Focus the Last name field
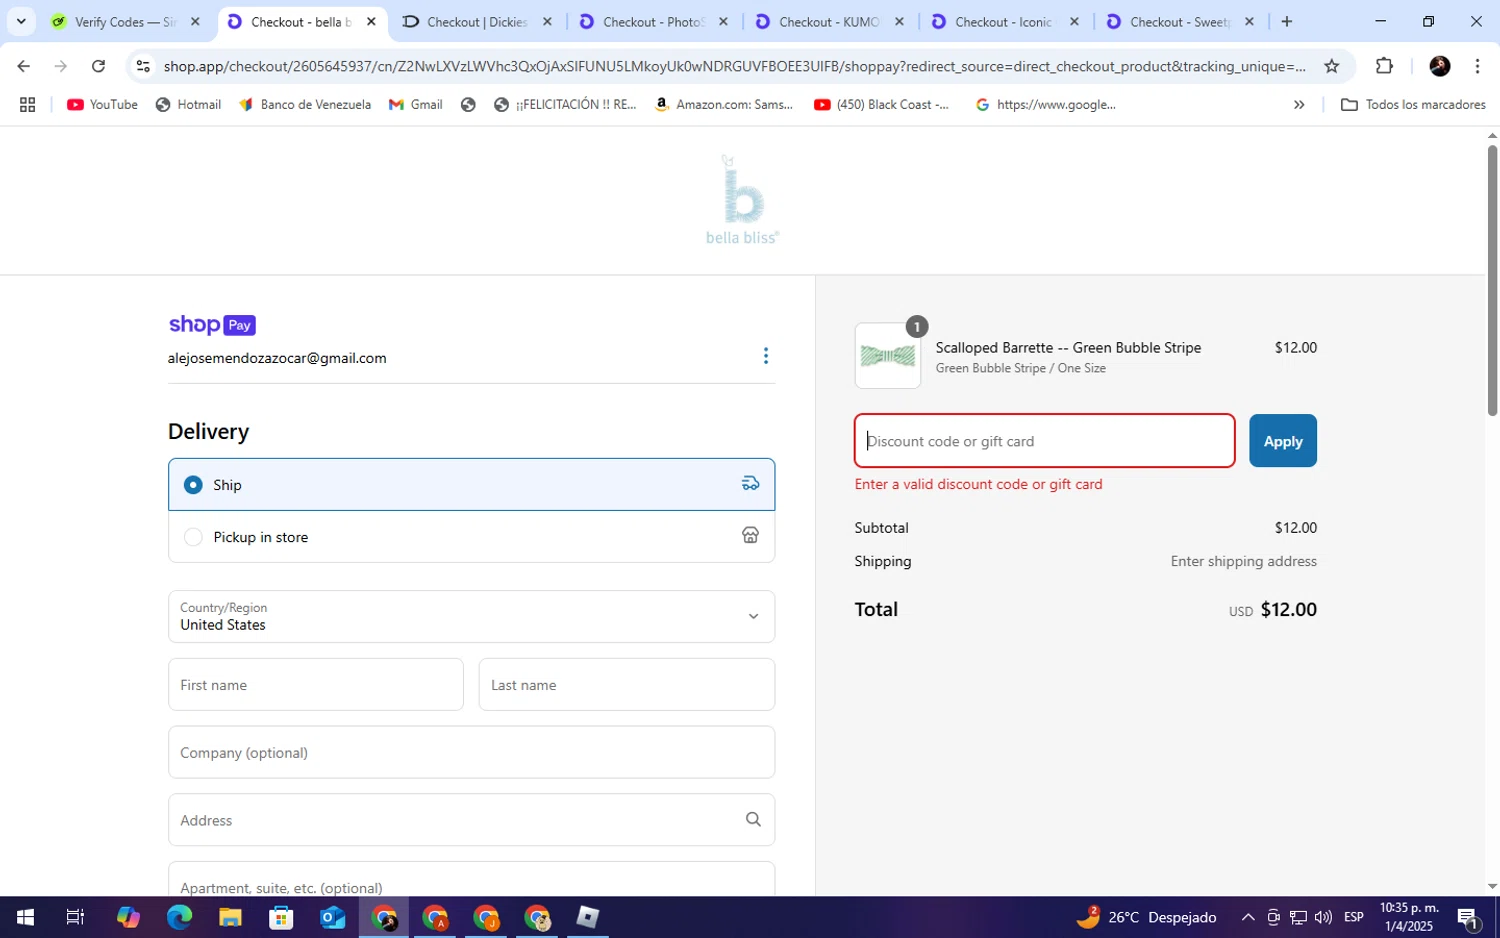Viewport: 1500px width, 938px height. [x=627, y=685]
